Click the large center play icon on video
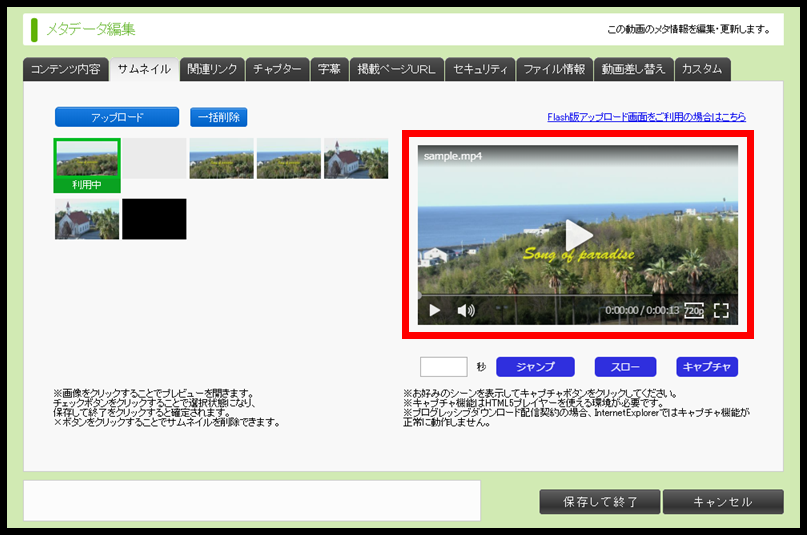Image resolution: width=807 pixels, height=535 pixels. click(x=578, y=235)
